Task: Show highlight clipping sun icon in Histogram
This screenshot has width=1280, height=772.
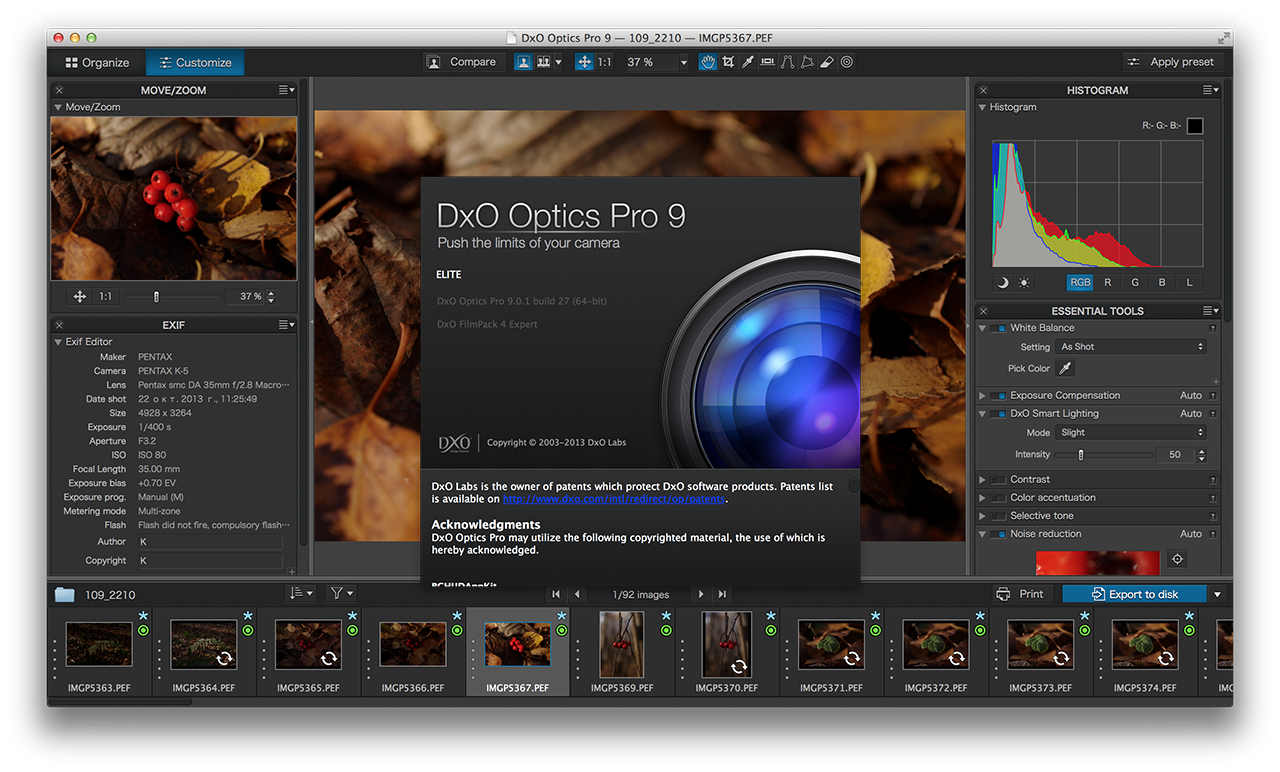Action: tap(1024, 283)
